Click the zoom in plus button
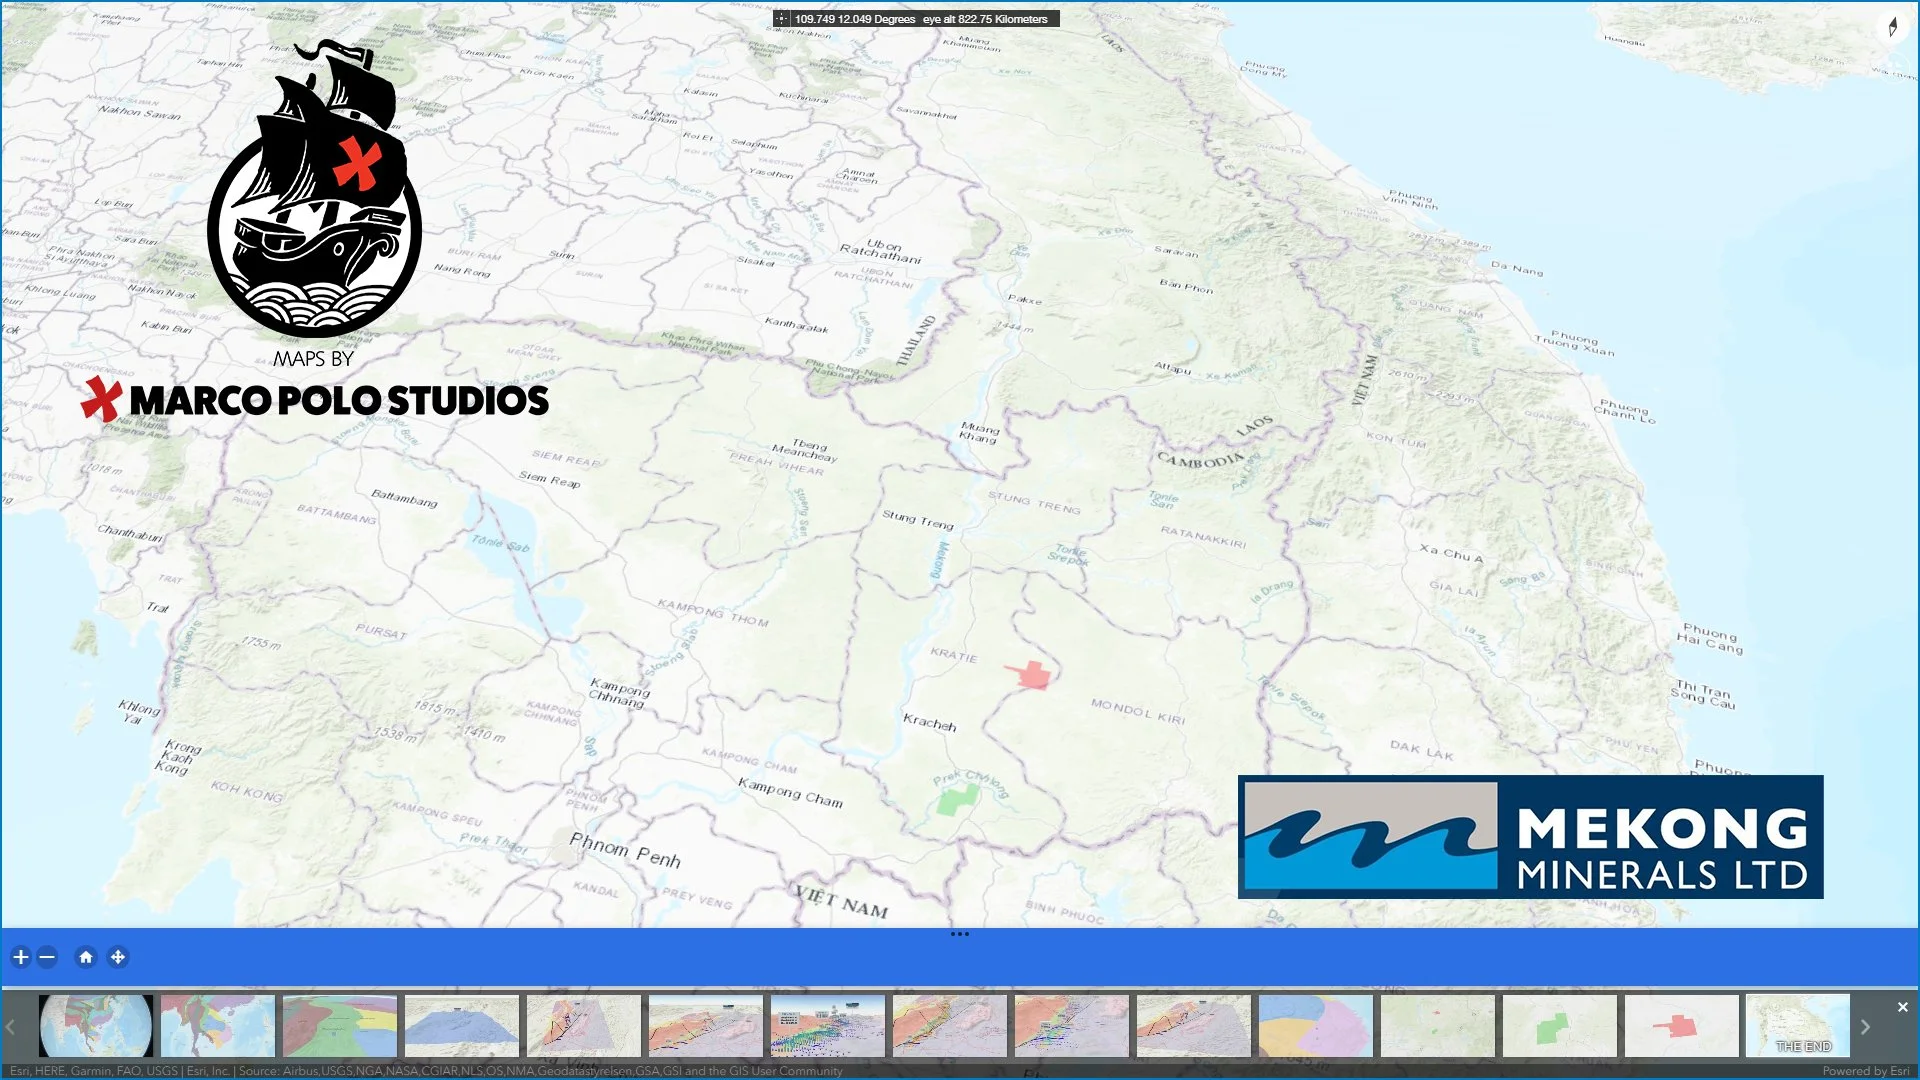Viewport: 1920px width, 1080px height. (x=21, y=957)
